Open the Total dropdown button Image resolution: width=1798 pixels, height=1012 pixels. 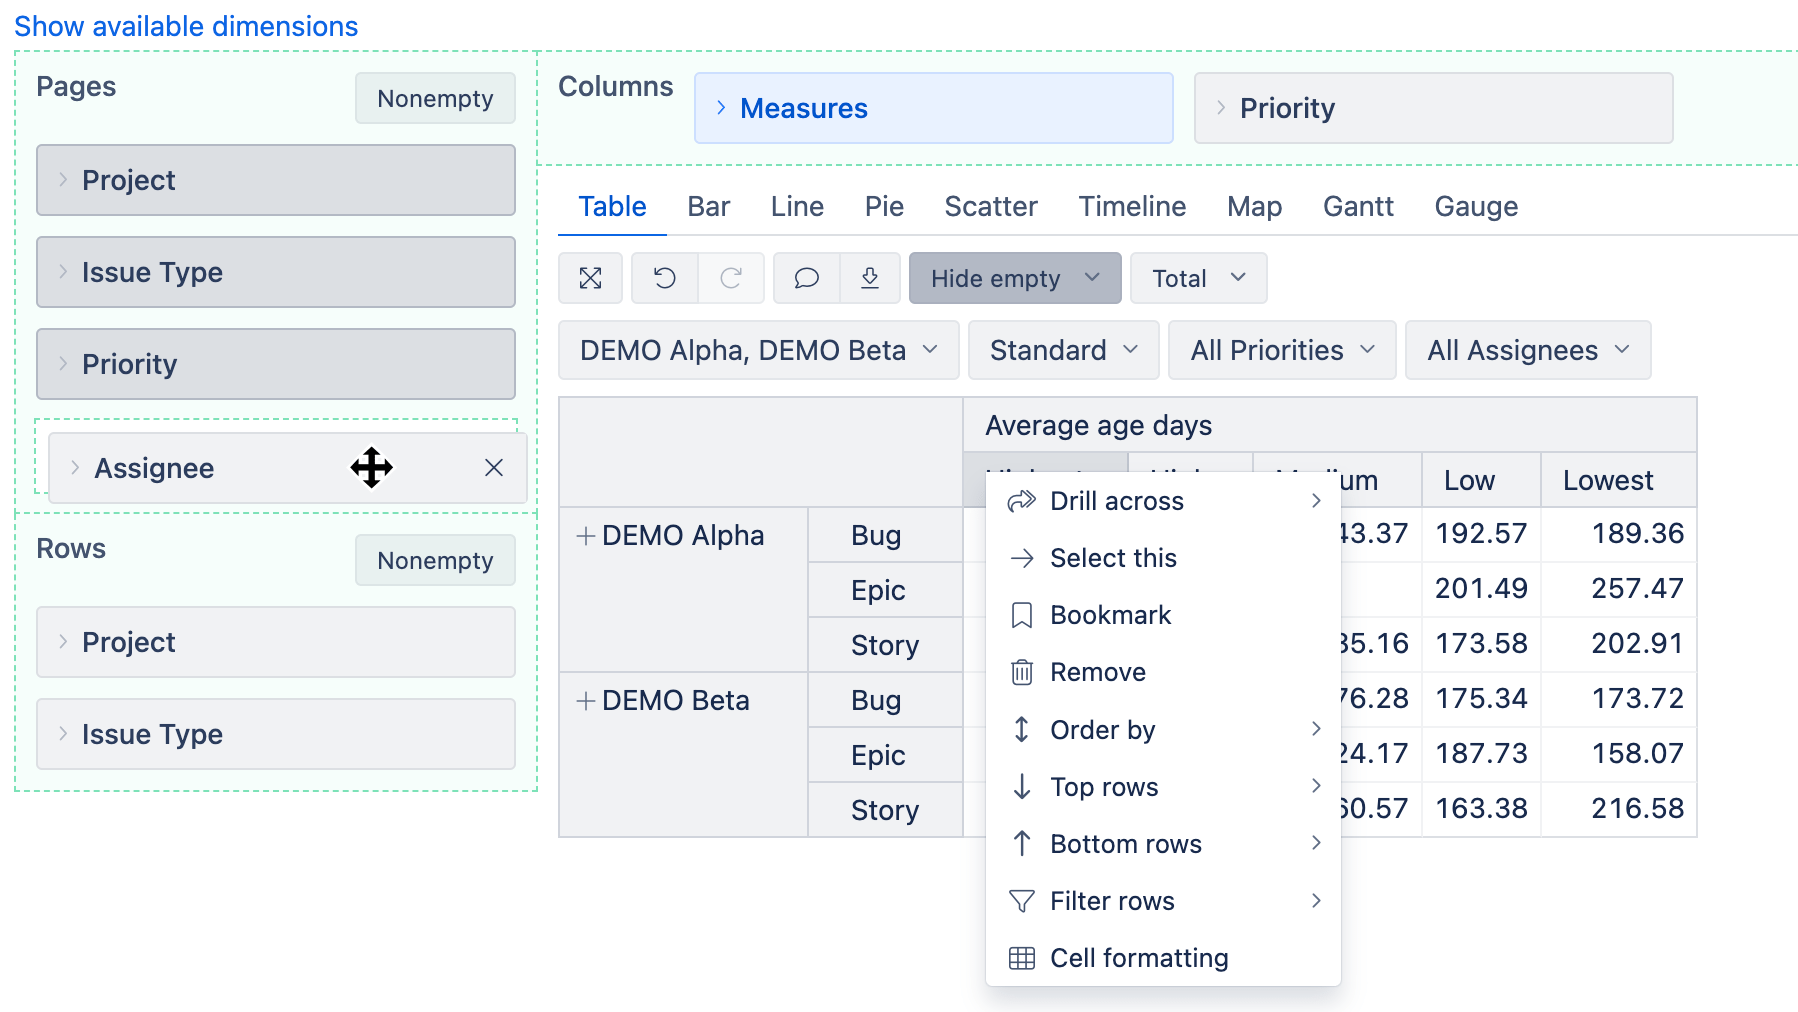click(x=1197, y=278)
